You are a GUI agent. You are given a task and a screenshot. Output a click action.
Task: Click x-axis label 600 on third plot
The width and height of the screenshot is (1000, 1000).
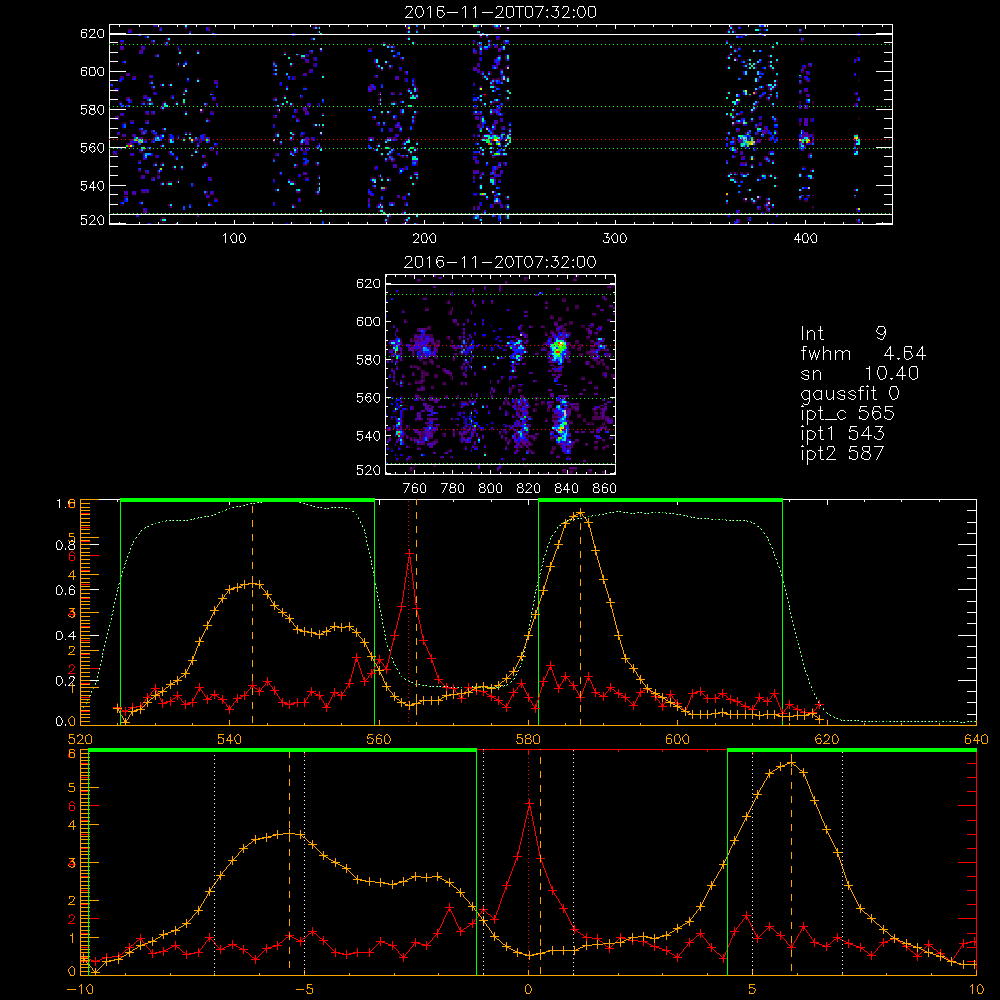[x=677, y=739]
